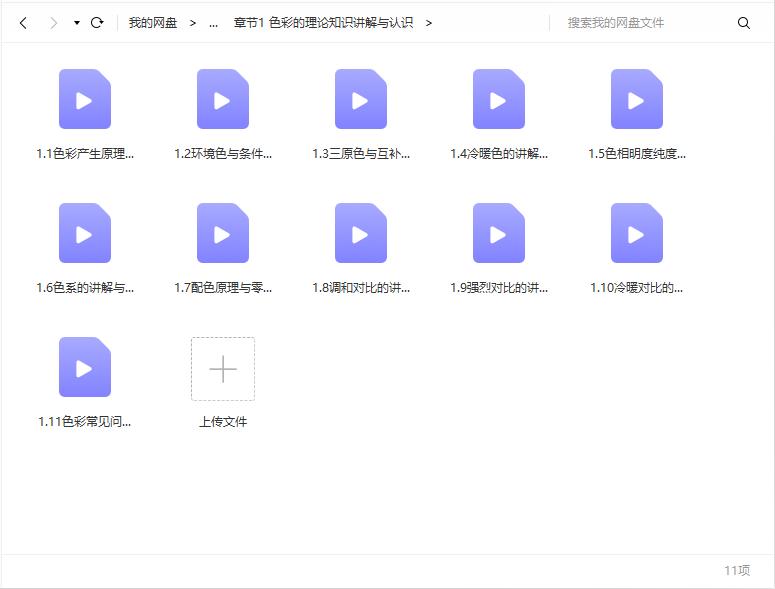Expand the first breadcrumb chevron after 我的网盘
Screen dimensions: 775x589
pyautogui.click(x=193, y=23)
